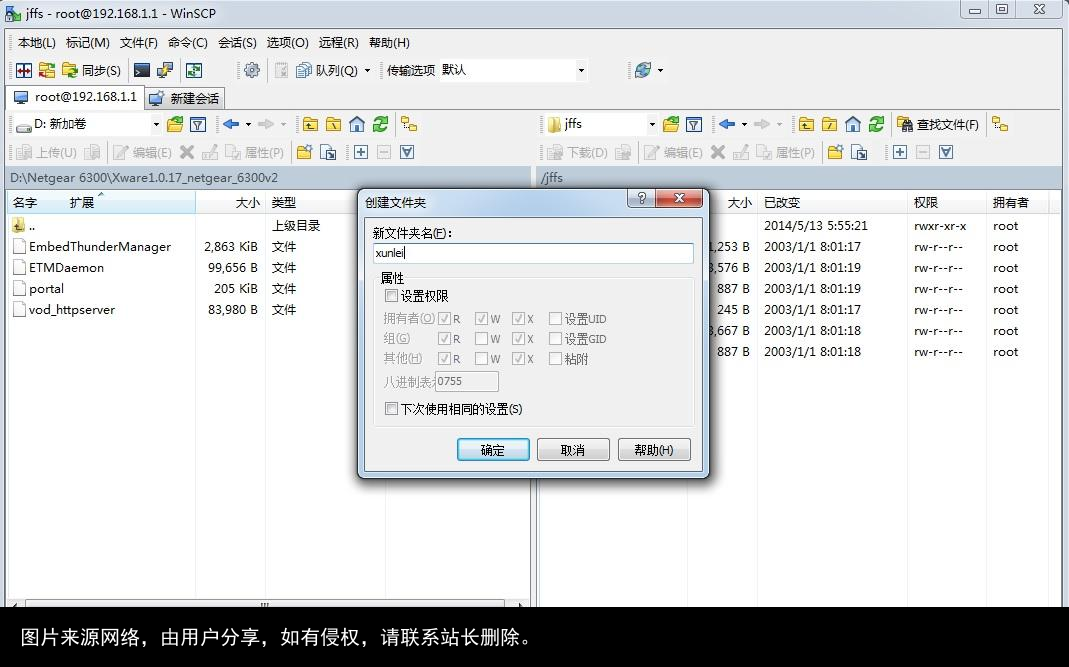The image size is (1069, 667).
Task: Click 查找文件(F) to search files
Action: coord(936,124)
